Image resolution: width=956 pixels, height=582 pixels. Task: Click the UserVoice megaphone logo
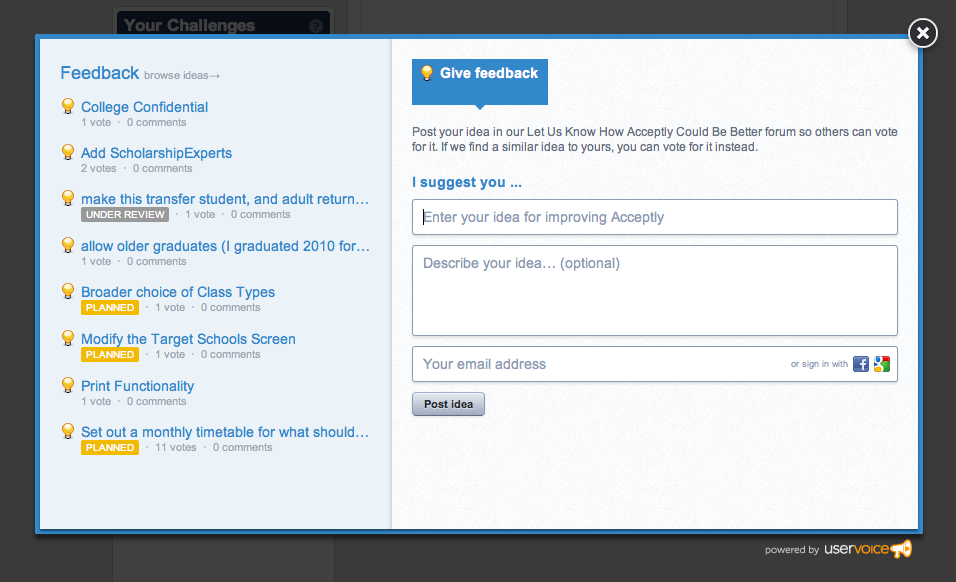[901, 548]
